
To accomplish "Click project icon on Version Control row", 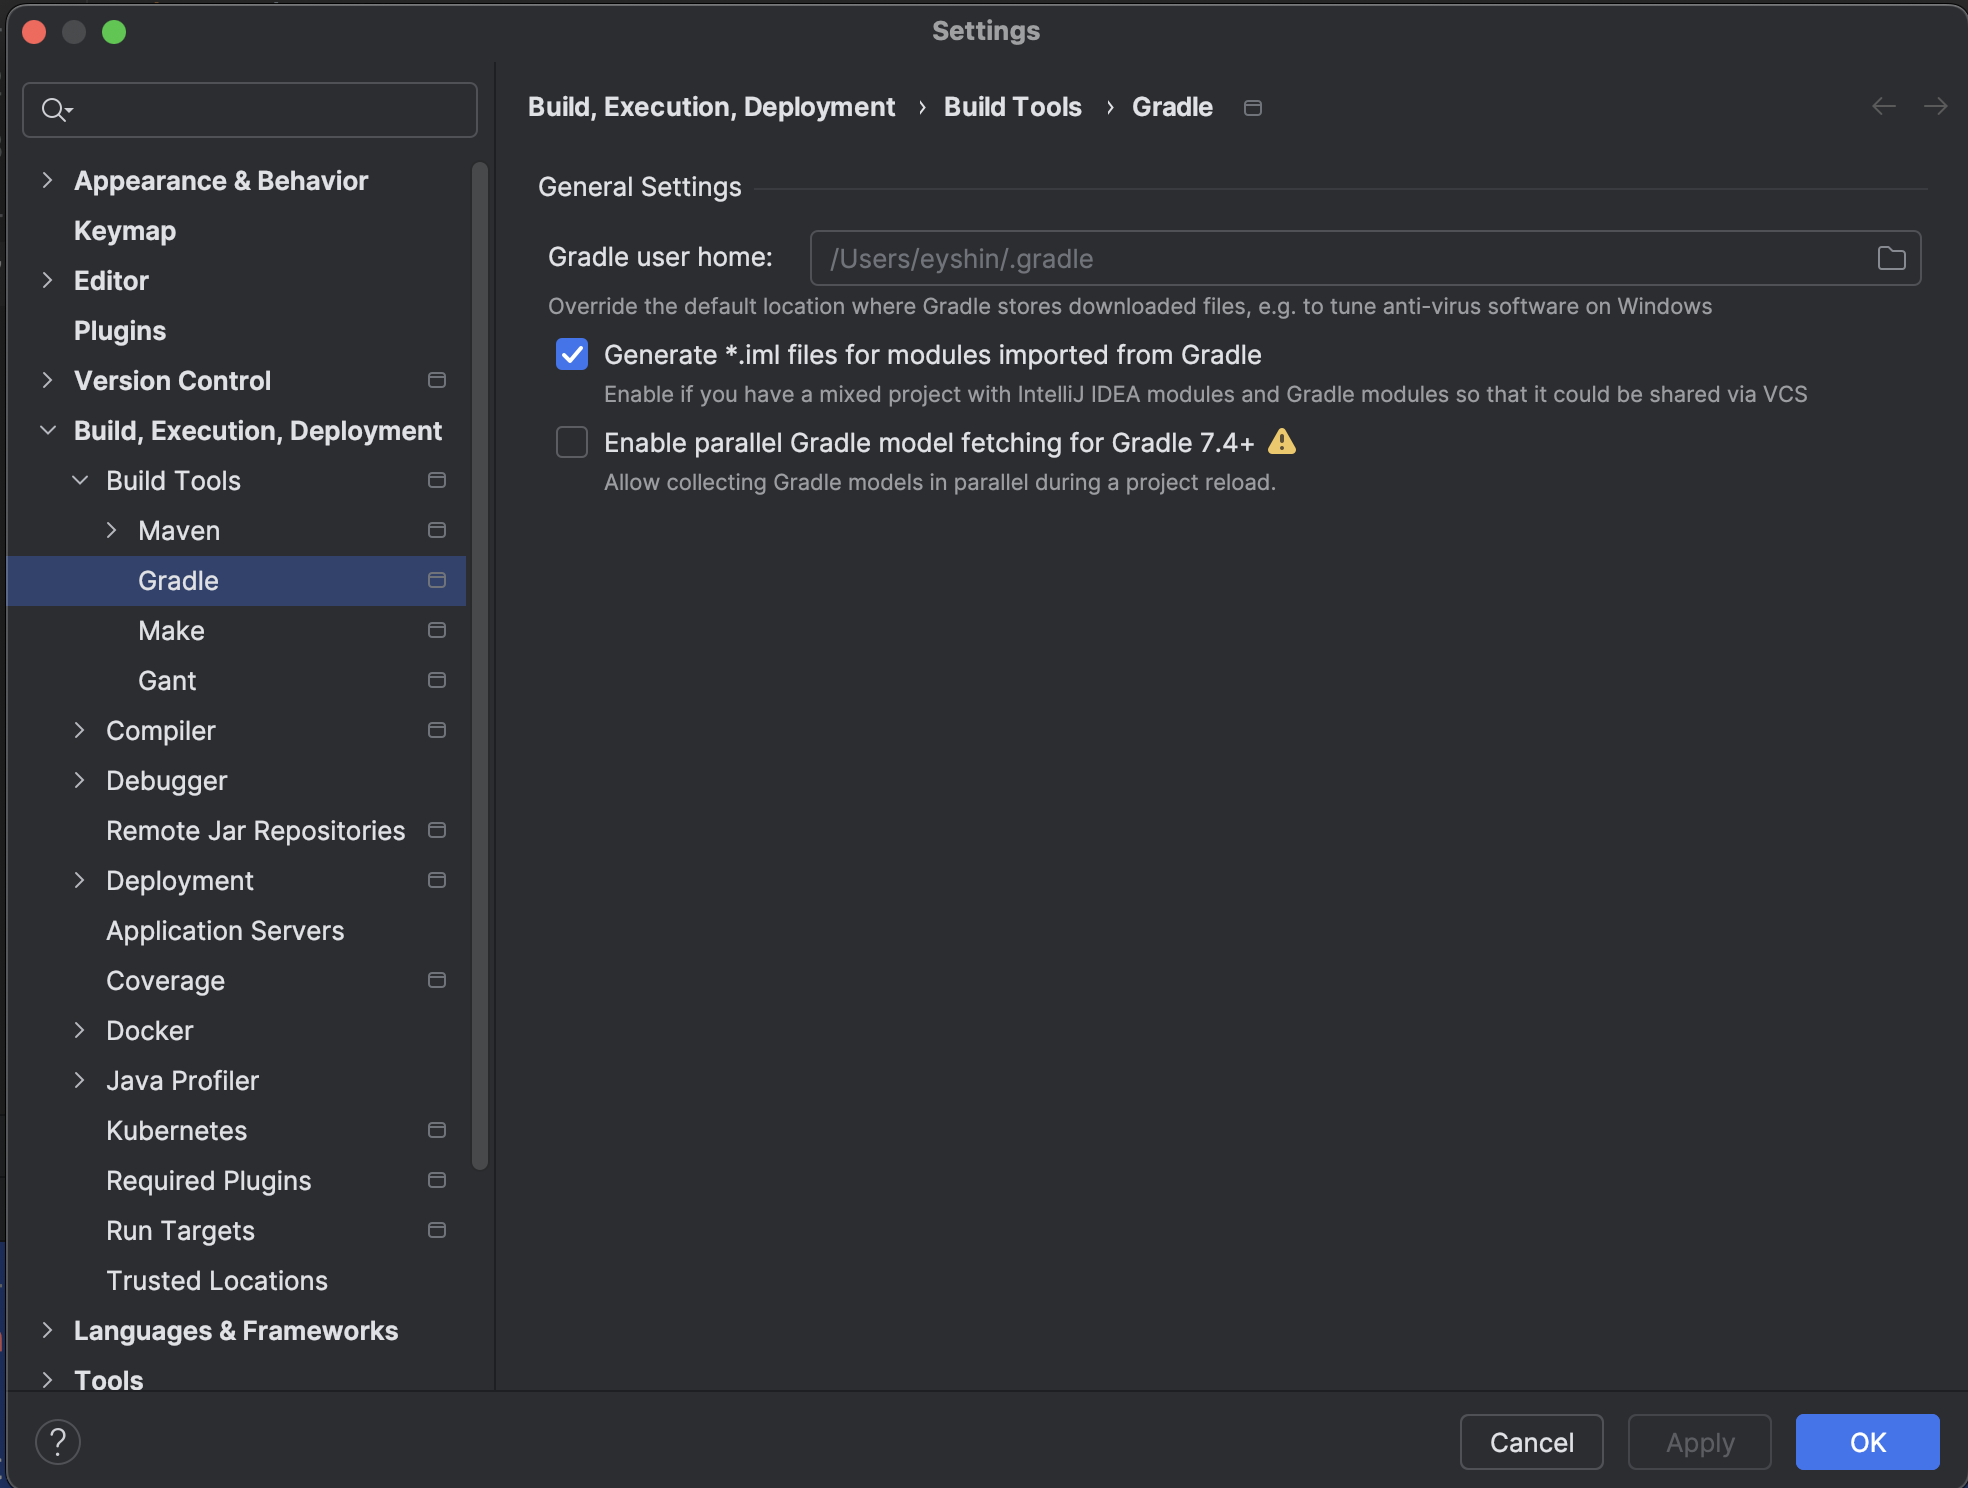I will 437,380.
